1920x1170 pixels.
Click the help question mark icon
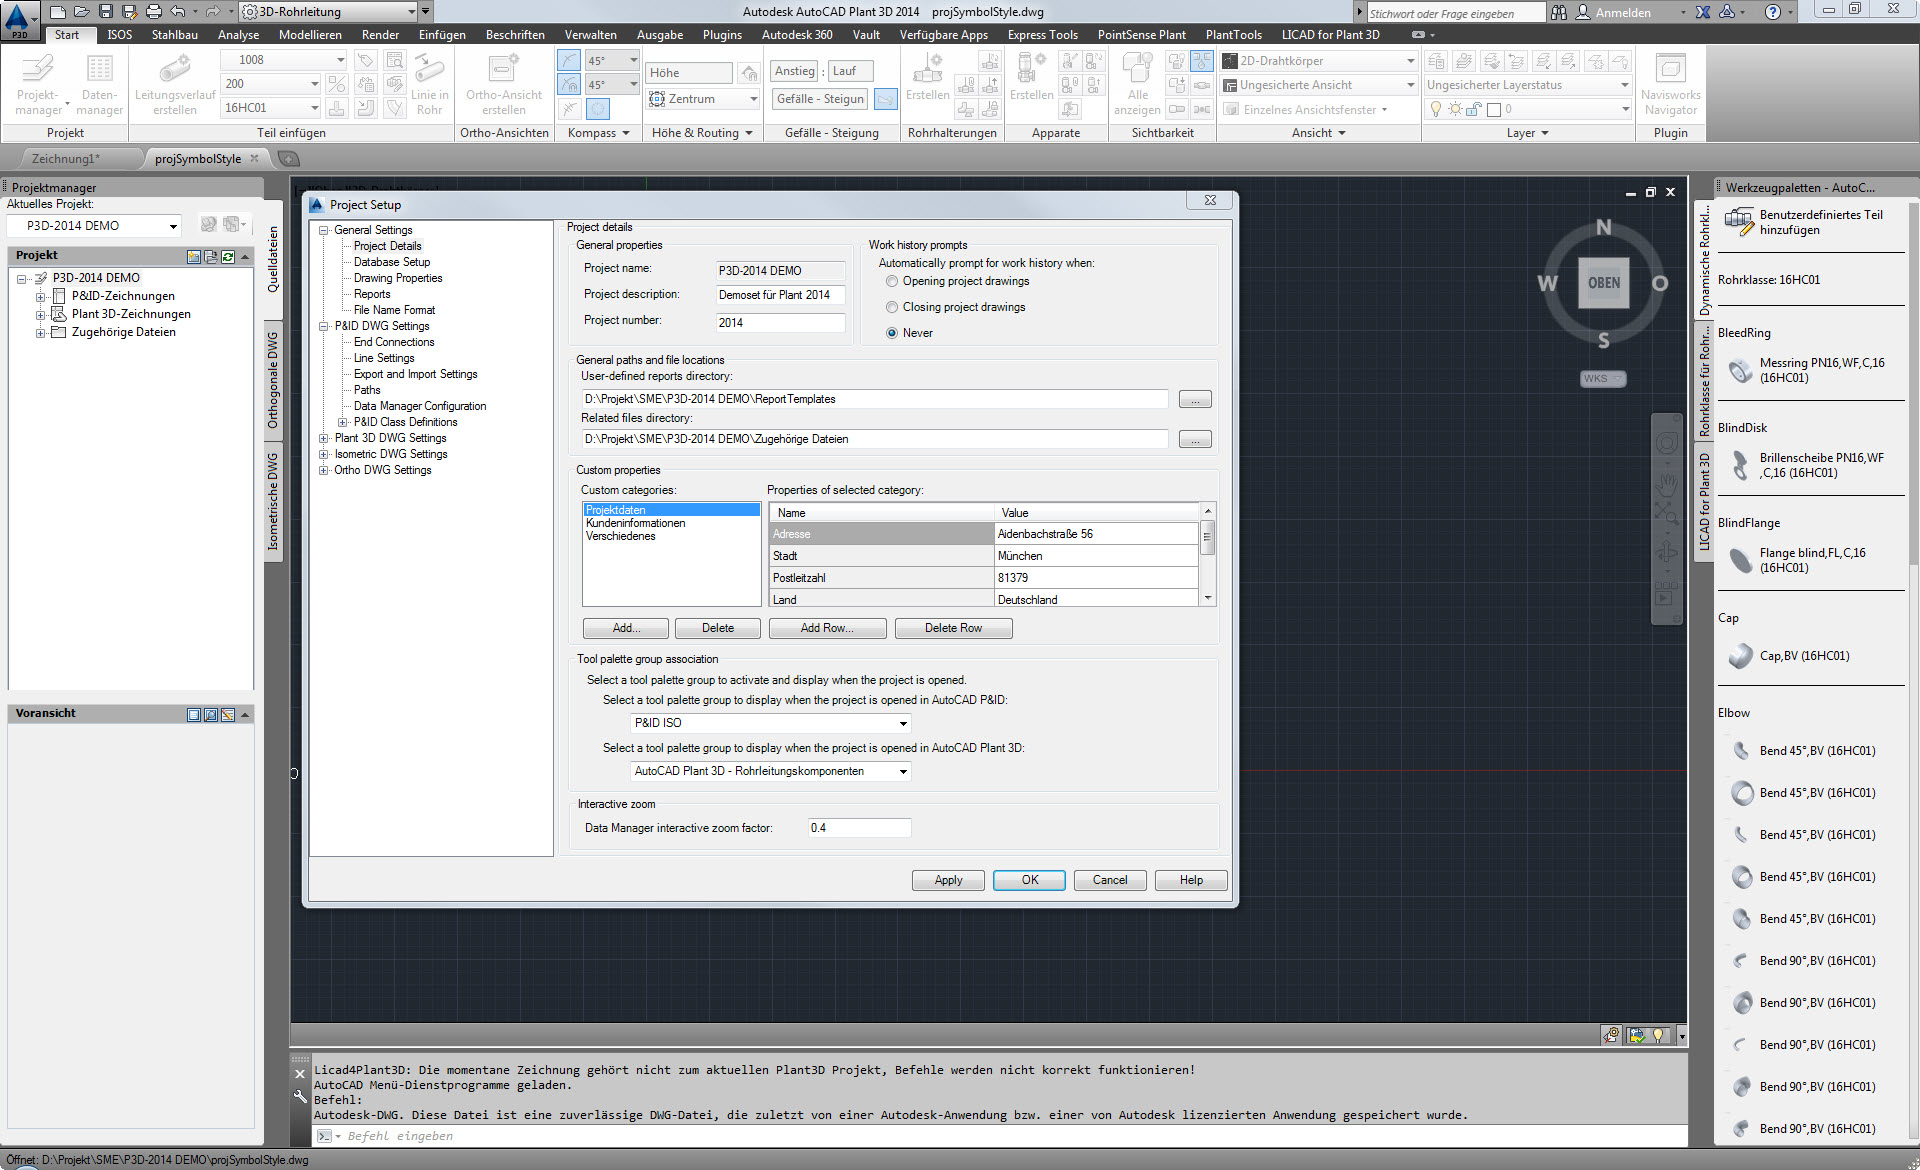(x=1773, y=12)
